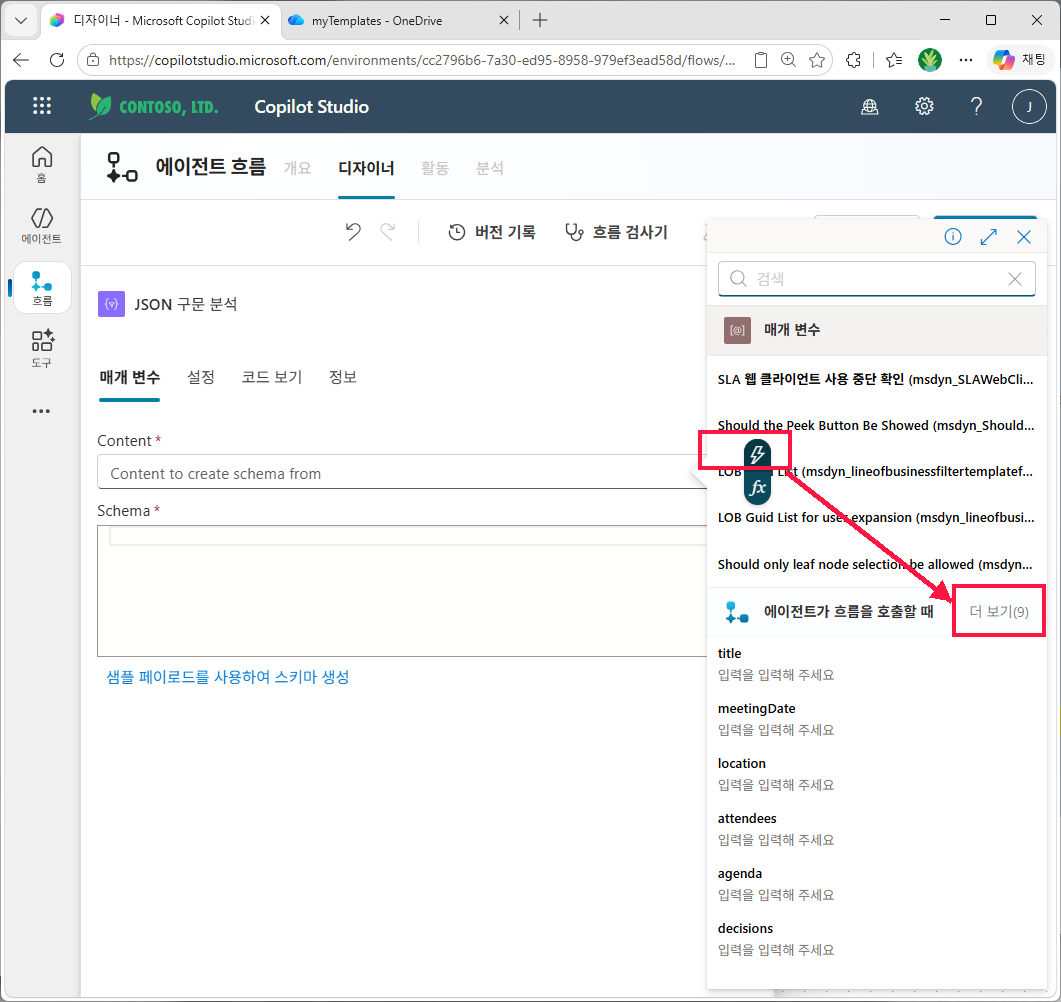Open Tools (도구) in the sidebar
The height and width of the screenshot is (1002, 1061).
tap(41, 348)
